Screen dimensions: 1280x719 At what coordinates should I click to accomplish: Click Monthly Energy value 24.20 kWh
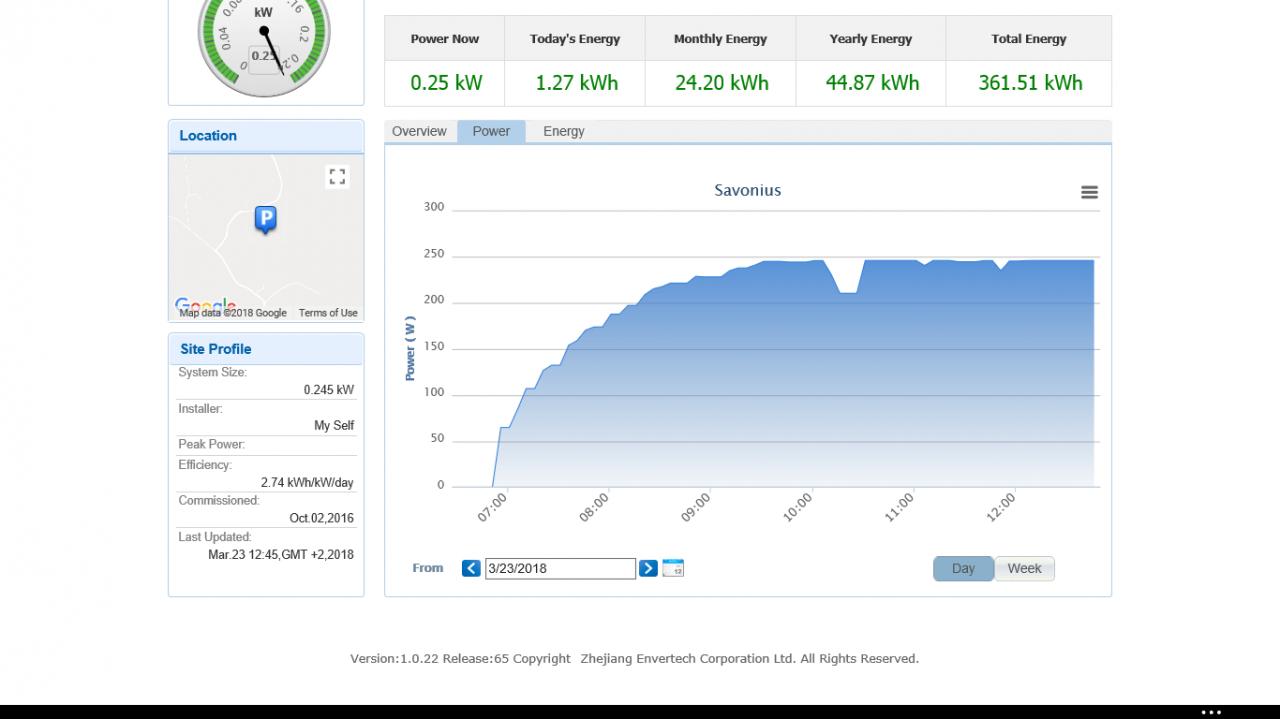721,83
